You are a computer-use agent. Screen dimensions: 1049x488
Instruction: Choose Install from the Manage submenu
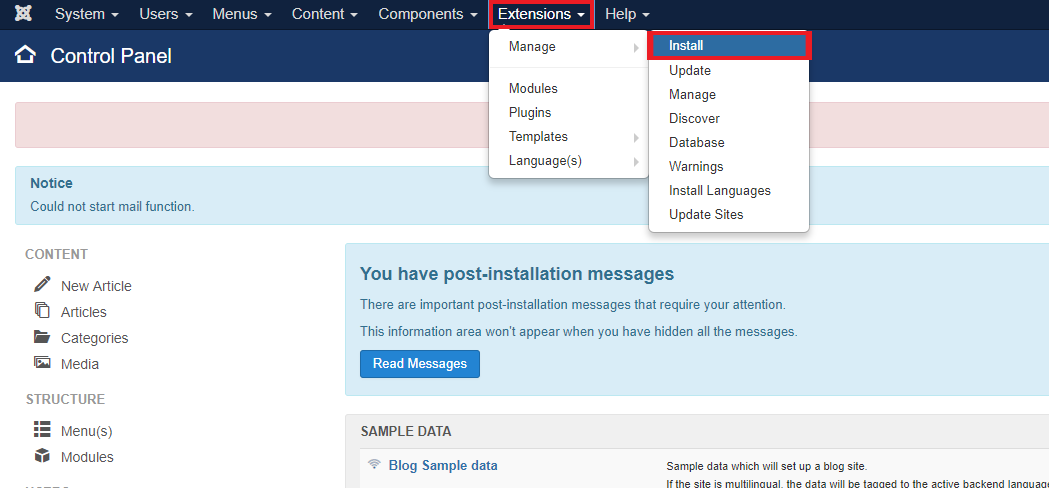tap(729, 46)
